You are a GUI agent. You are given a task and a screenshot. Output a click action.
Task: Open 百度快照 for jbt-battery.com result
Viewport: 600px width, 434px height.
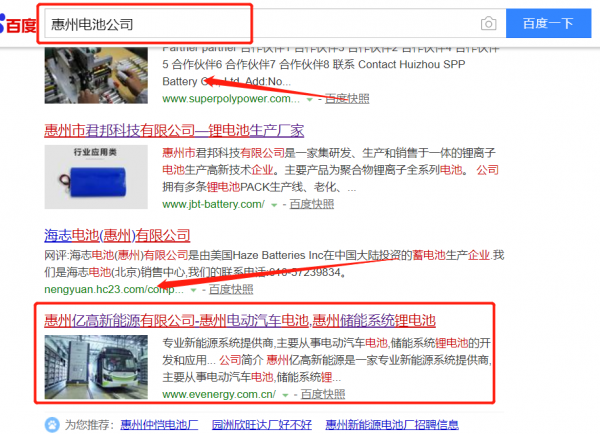pyautogui.click(x=311, y=204)
